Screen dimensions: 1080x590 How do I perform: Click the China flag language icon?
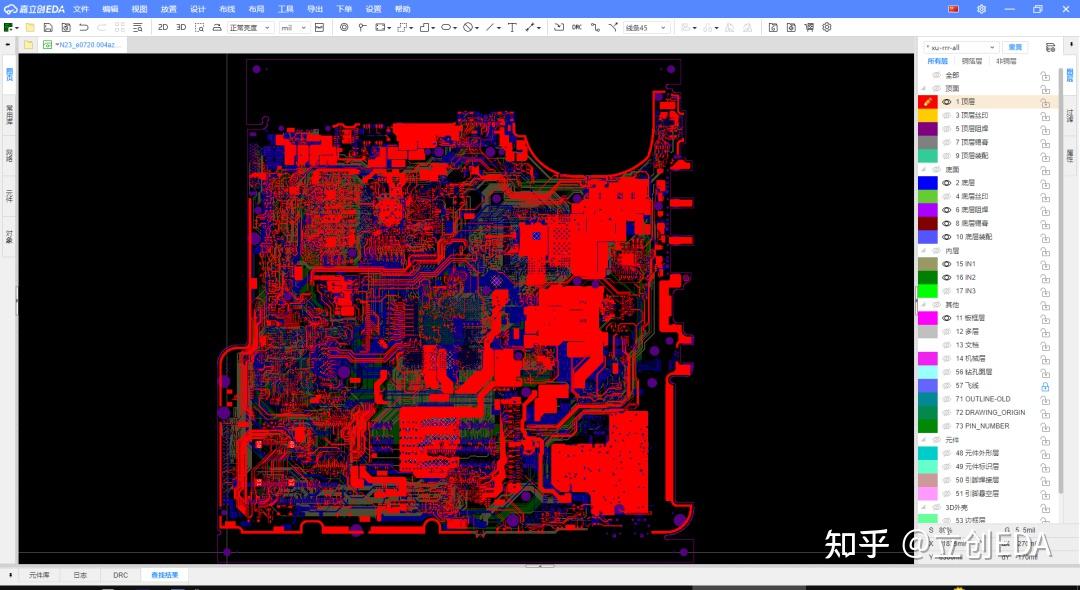click(953, 9)
